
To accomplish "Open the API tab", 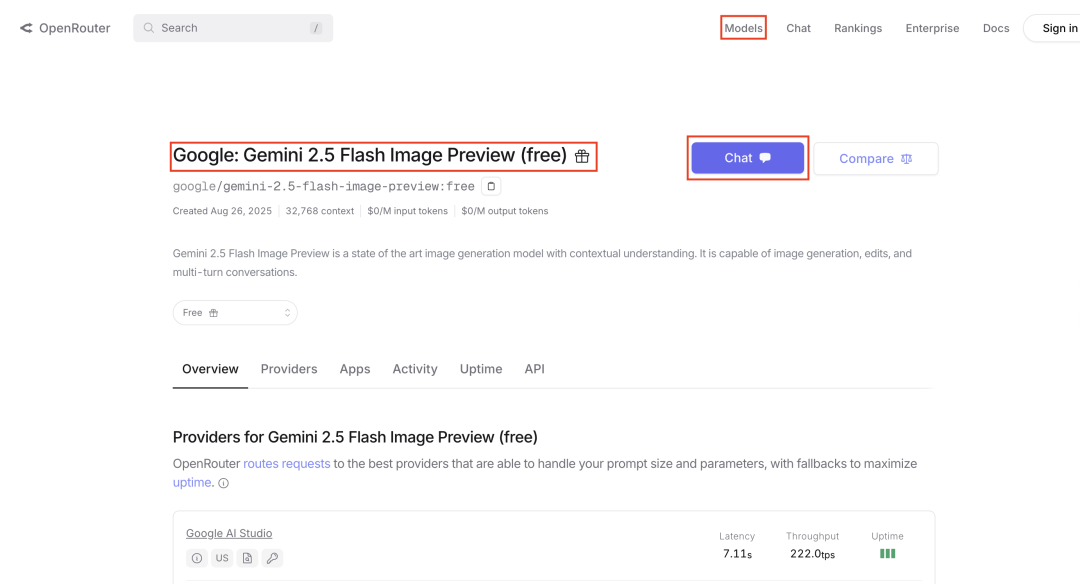I will pos(534,369).
